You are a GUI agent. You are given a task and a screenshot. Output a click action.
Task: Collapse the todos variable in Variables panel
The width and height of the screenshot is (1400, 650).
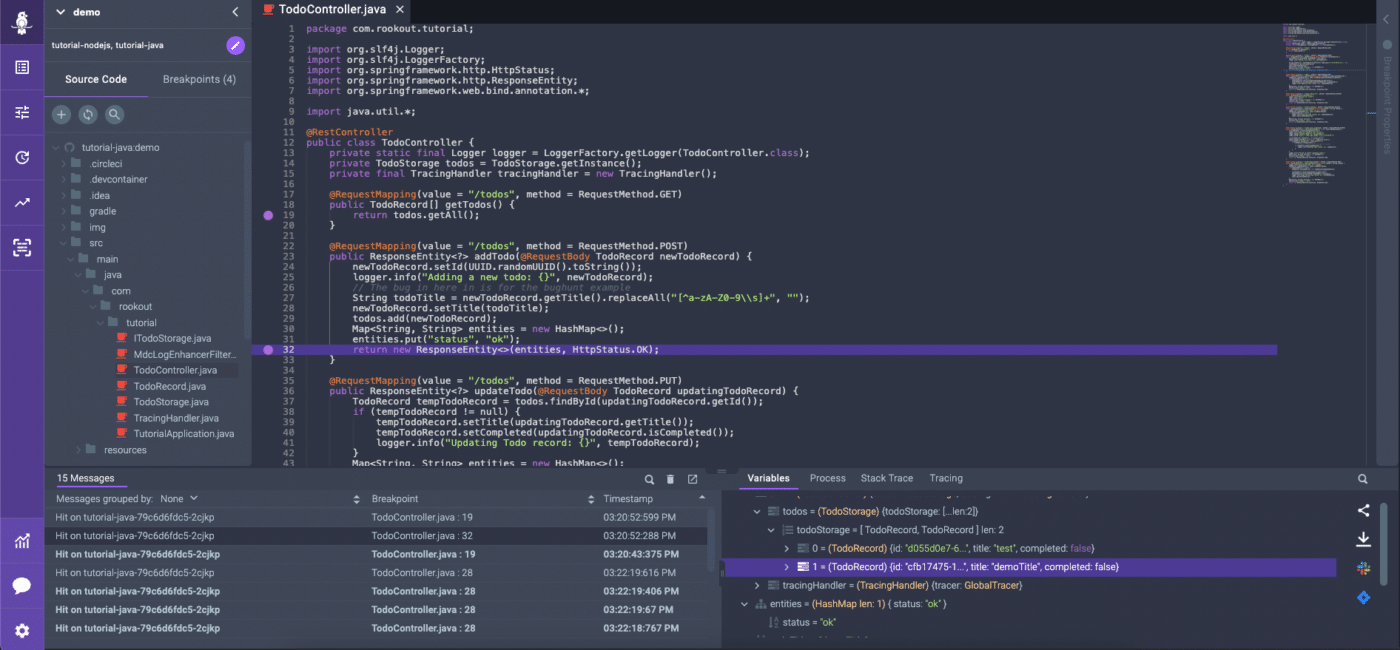[757, 510]
